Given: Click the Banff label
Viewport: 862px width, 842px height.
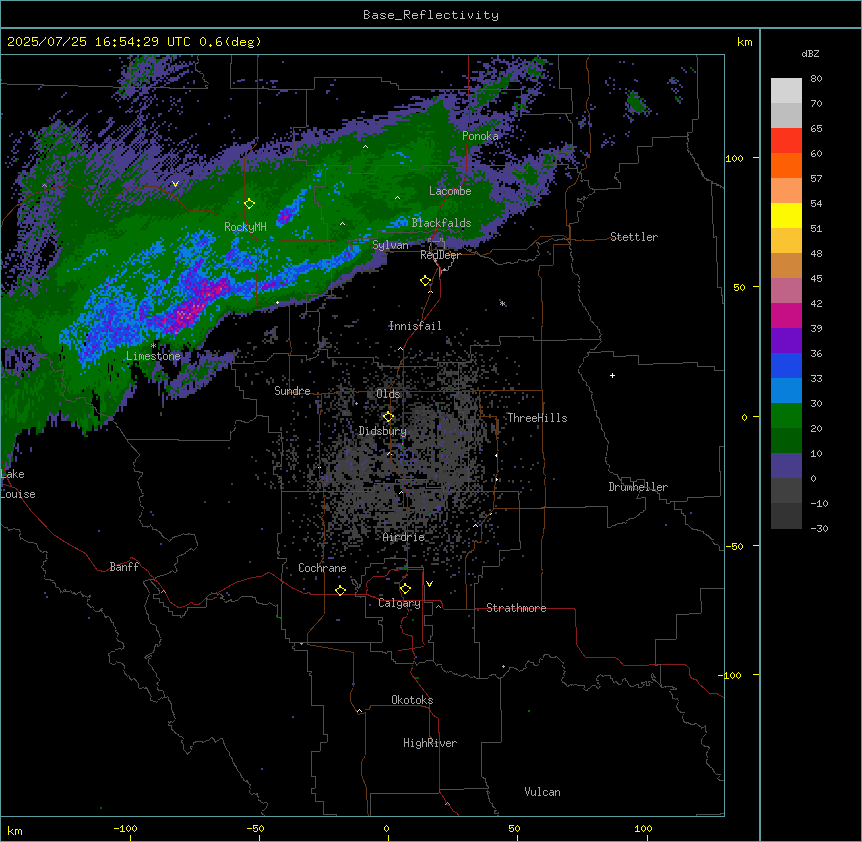Looking at the screenshot, I should [x=124, y=567].
